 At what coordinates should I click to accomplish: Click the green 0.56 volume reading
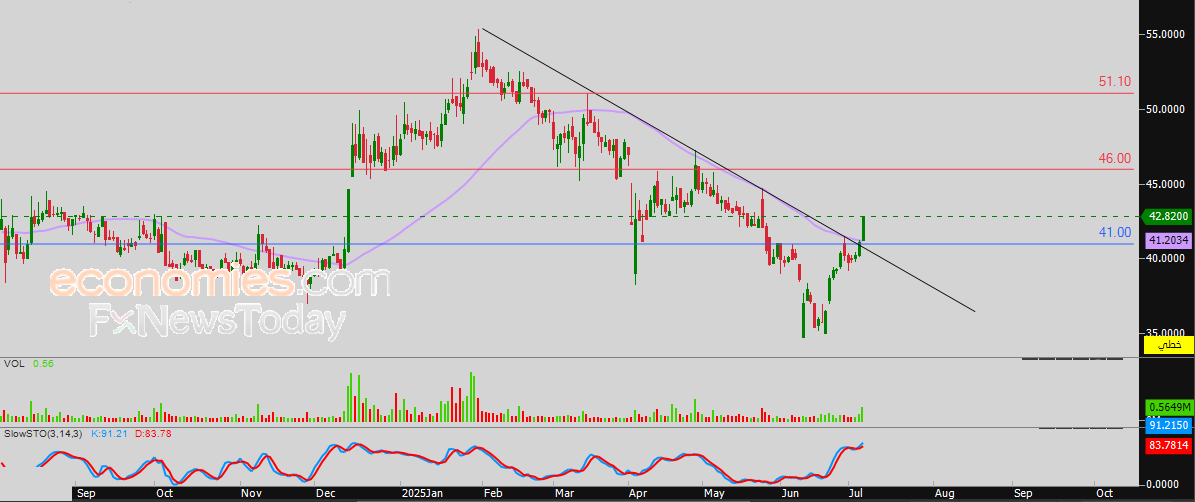(41, 364)
